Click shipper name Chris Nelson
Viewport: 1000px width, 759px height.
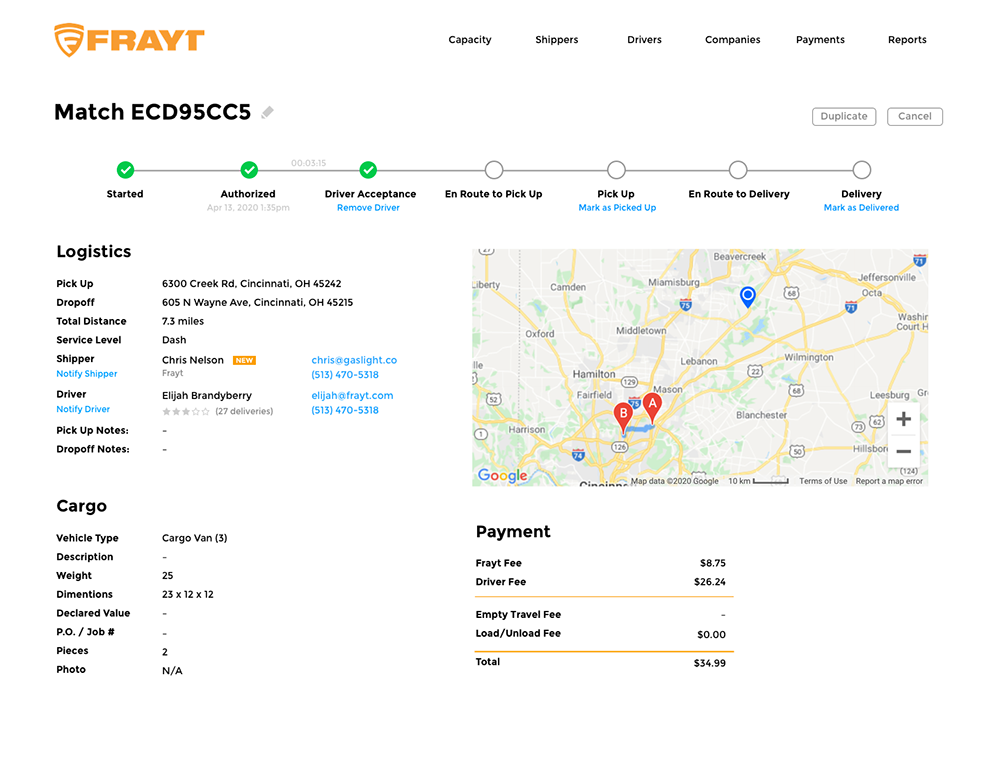coord(193,360)
